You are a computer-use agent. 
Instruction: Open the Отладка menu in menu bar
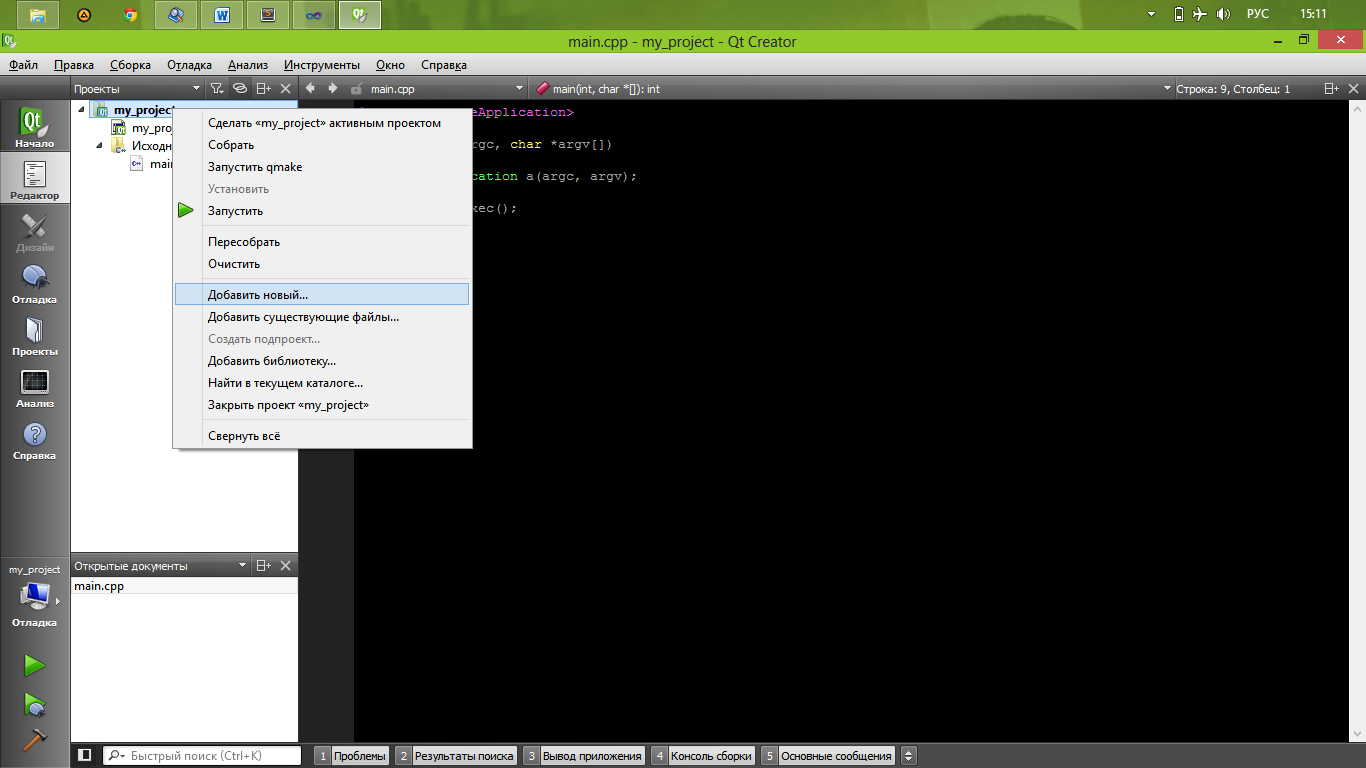(x=190, y=65)
